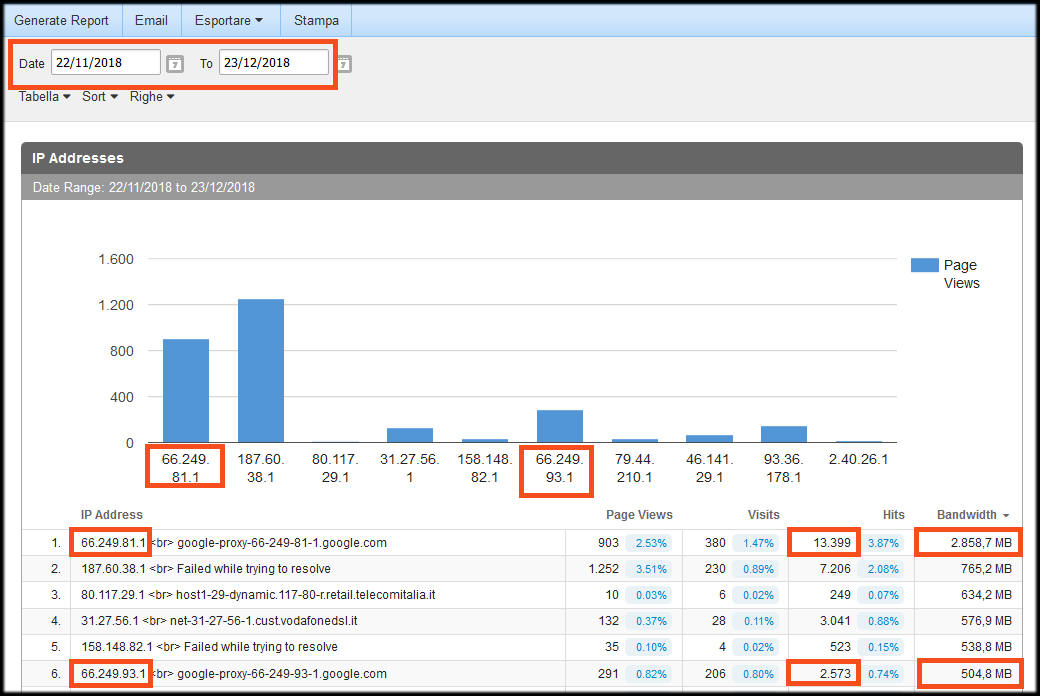Click the 3.51% page views percentage
The height and width of the screenshot is (696, 1040).
(x=651, y=569)
